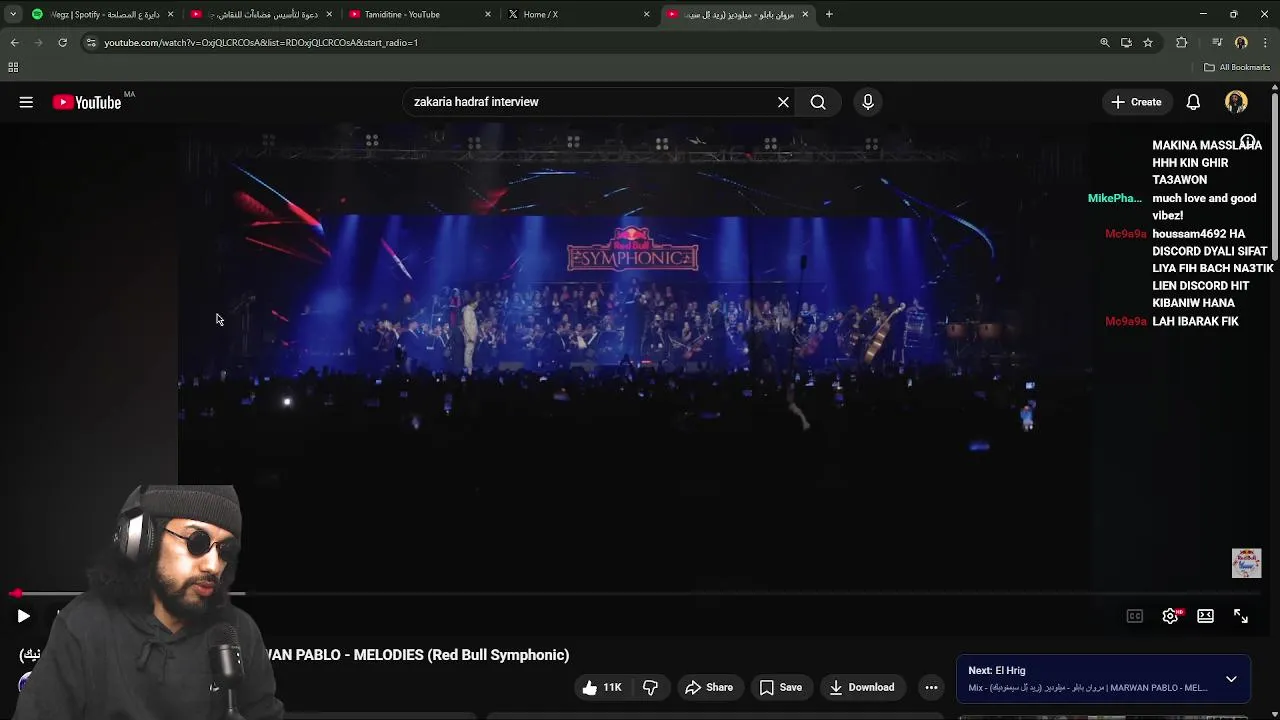Open YouTube notifications bell
Screen dimensions: 1280x720
pos(1193,102)
